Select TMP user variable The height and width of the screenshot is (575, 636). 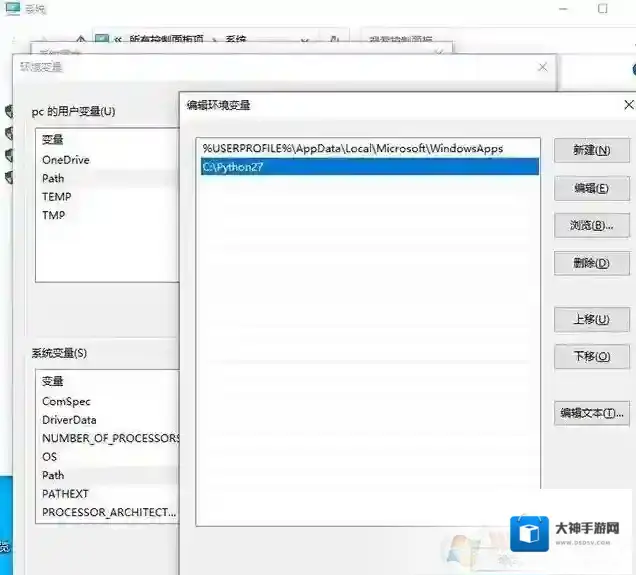pyautogui.click(x=53, y=215)
